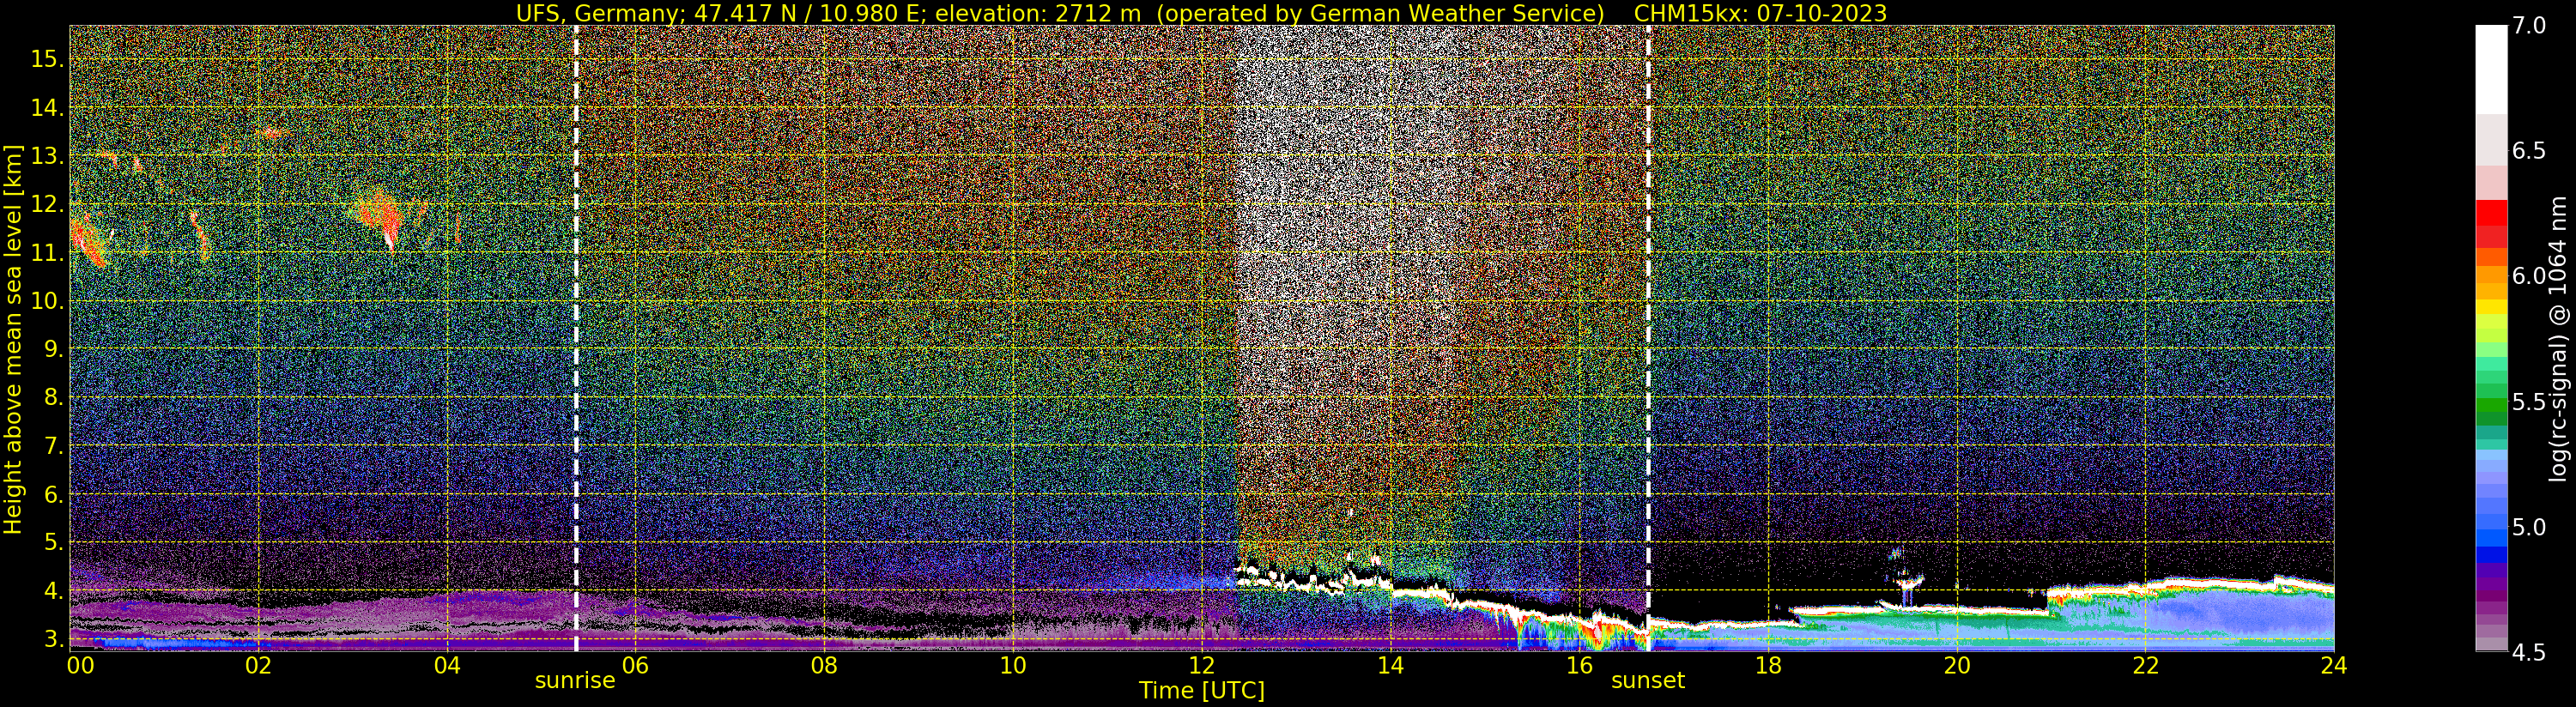The height and width of the screenshot is (707, 2576).
Task: Click the height axis tick label '10.'
Action: (x=47, y=301)
